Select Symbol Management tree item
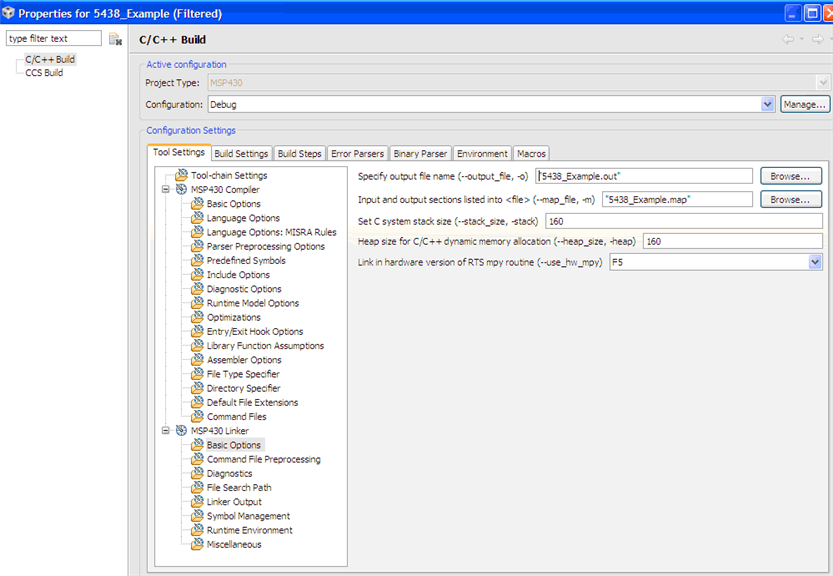This screenshot has height=576, width=833. point(248,515)
